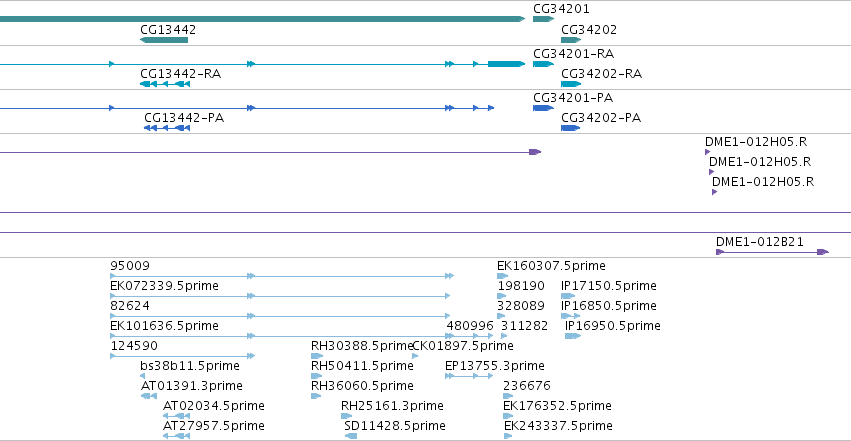Screen dimensions: 851x441
Task: Select the EK176352.5prime EST label
Action: (x=557, y=406)
